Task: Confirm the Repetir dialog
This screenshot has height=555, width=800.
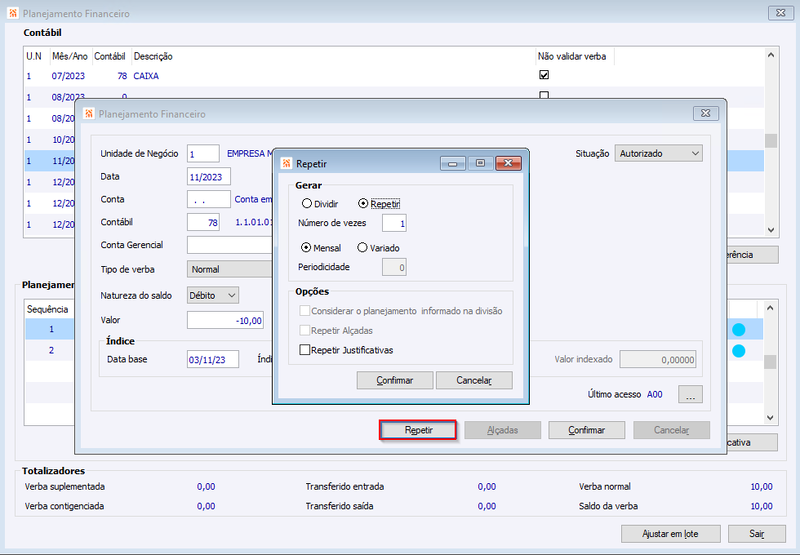Action: (395, 380)
